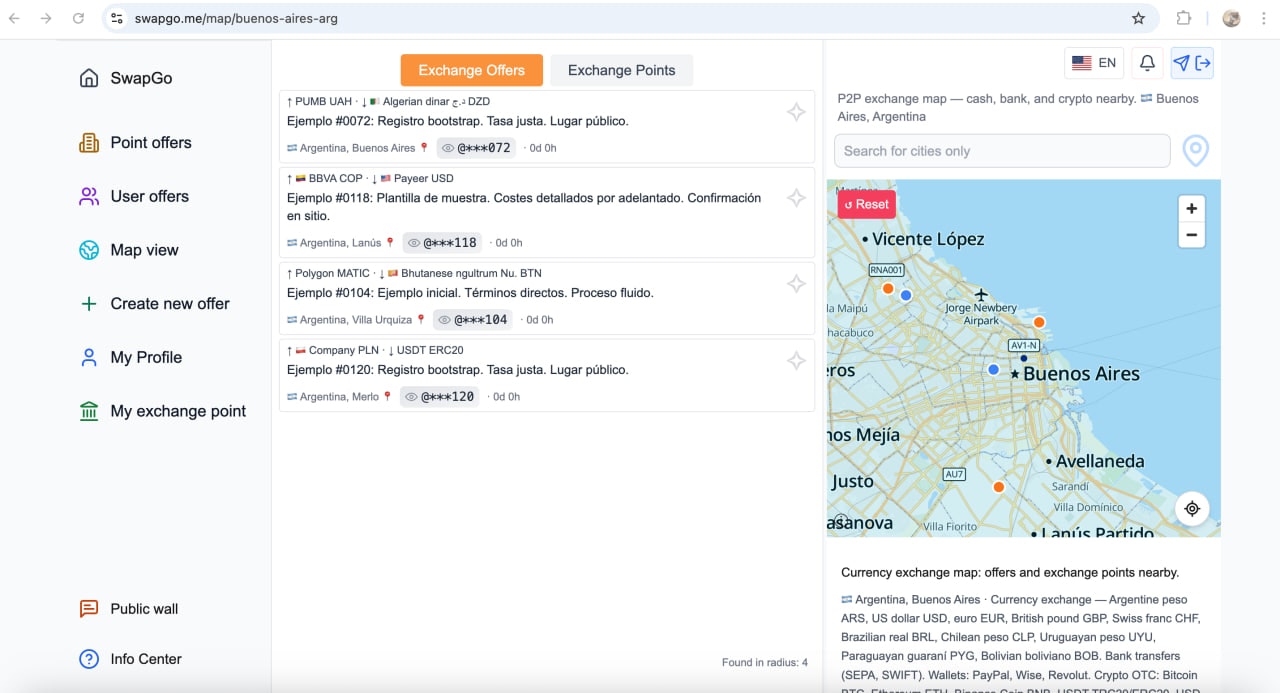Select Point offers in the sidebar
This screenshot has width=1280, height=693.
click(x=150, y=142)
